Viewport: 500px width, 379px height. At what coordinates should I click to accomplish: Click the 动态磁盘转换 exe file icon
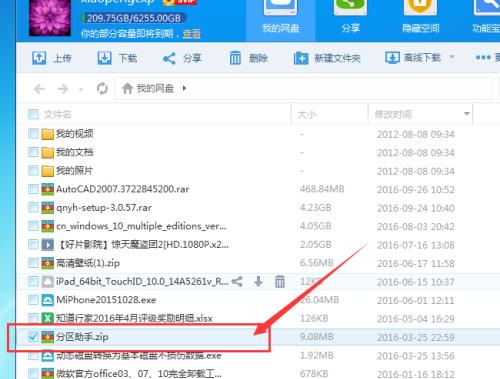click(x=47, y=355)
